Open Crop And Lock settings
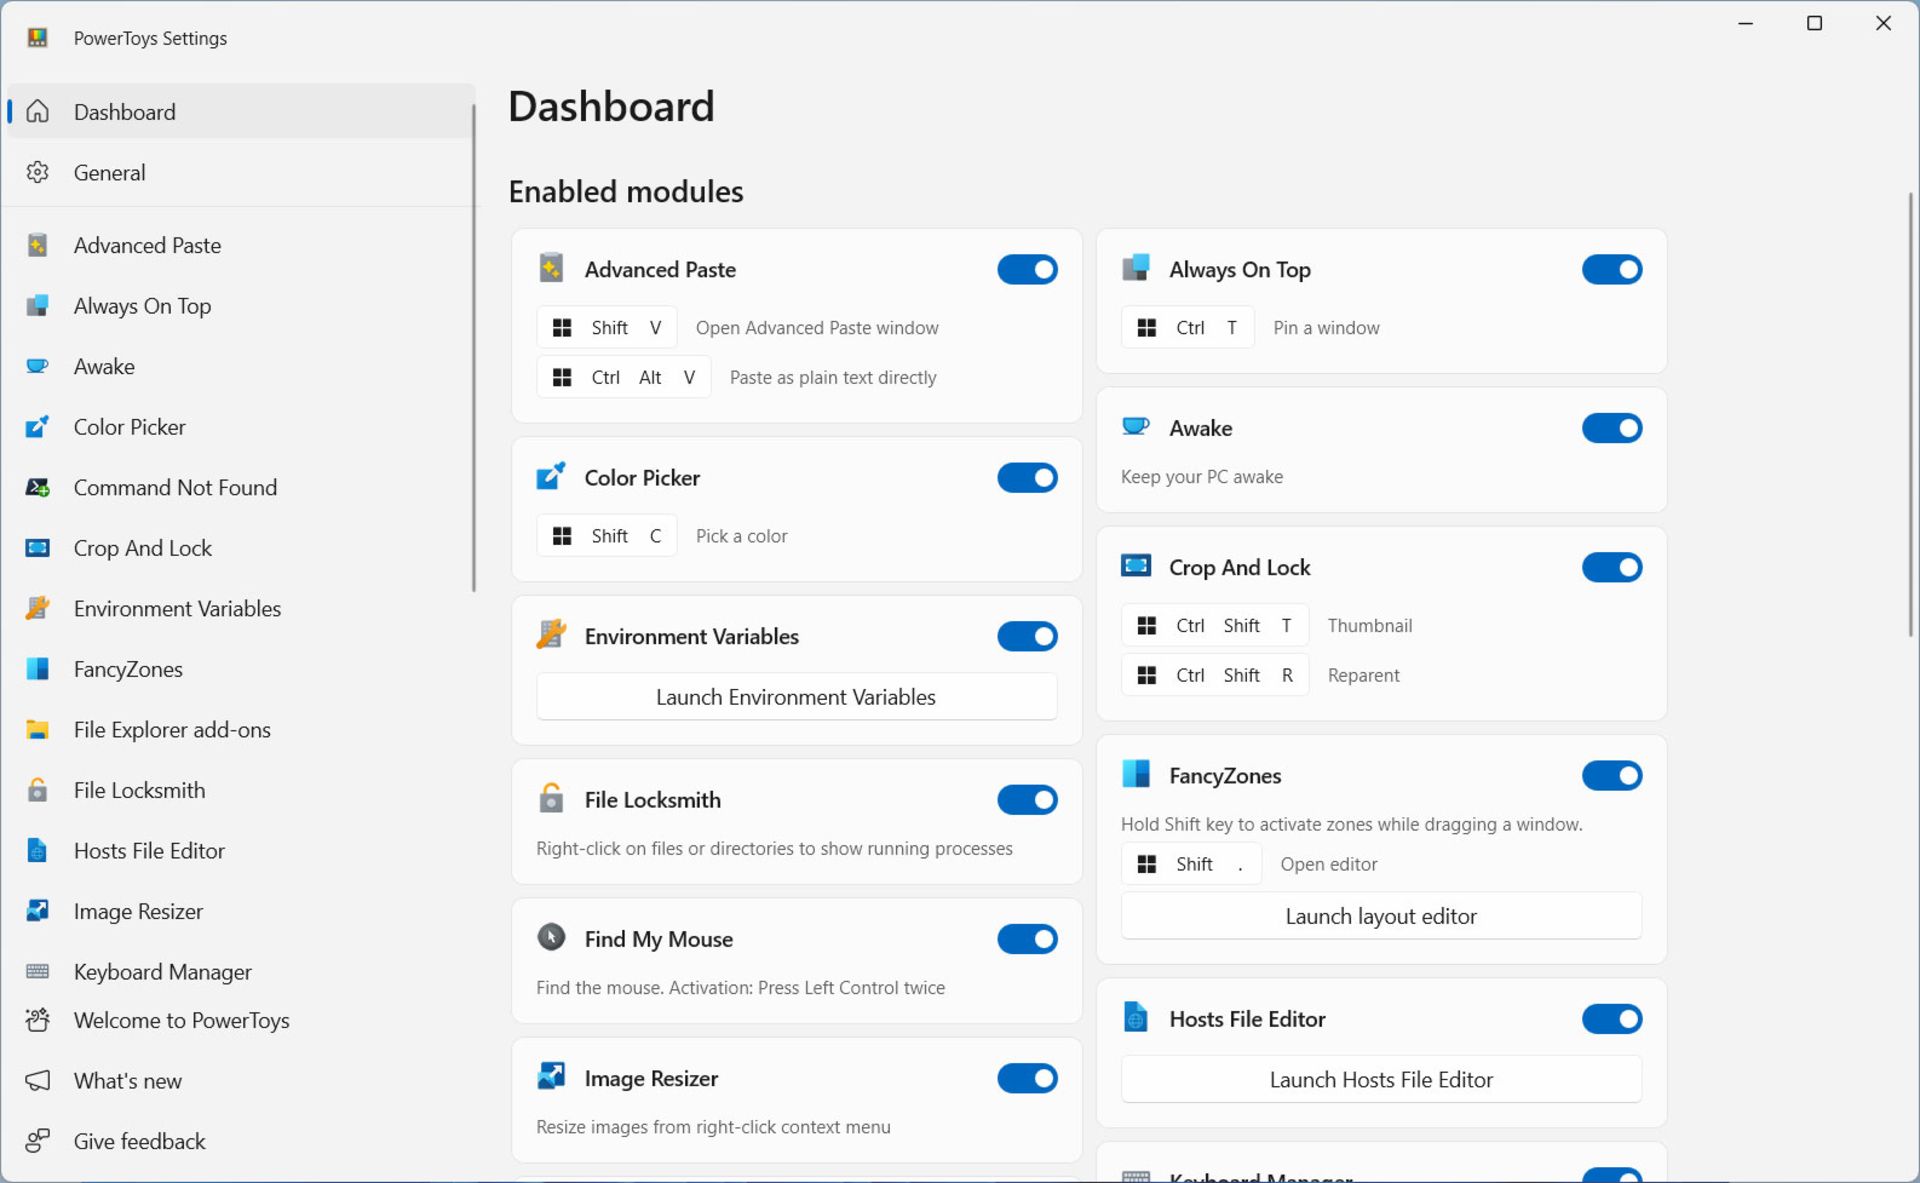 tap(143, 547)
